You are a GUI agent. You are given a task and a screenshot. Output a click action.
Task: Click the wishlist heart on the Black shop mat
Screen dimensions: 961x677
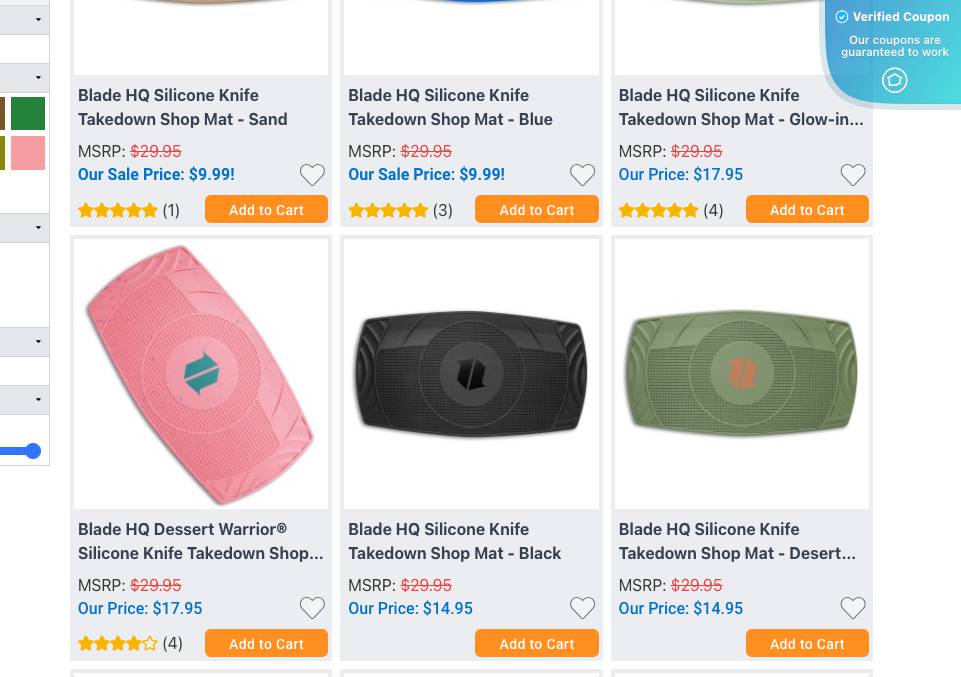[x=582, y=608]
